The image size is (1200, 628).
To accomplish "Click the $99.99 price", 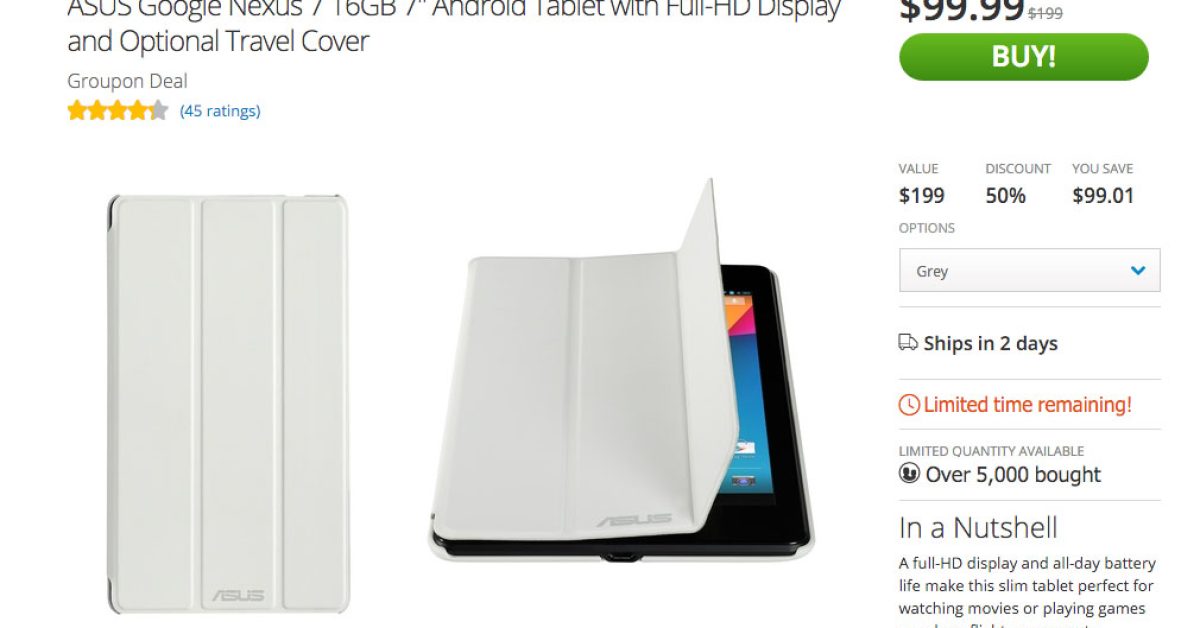I will [961, 10].
